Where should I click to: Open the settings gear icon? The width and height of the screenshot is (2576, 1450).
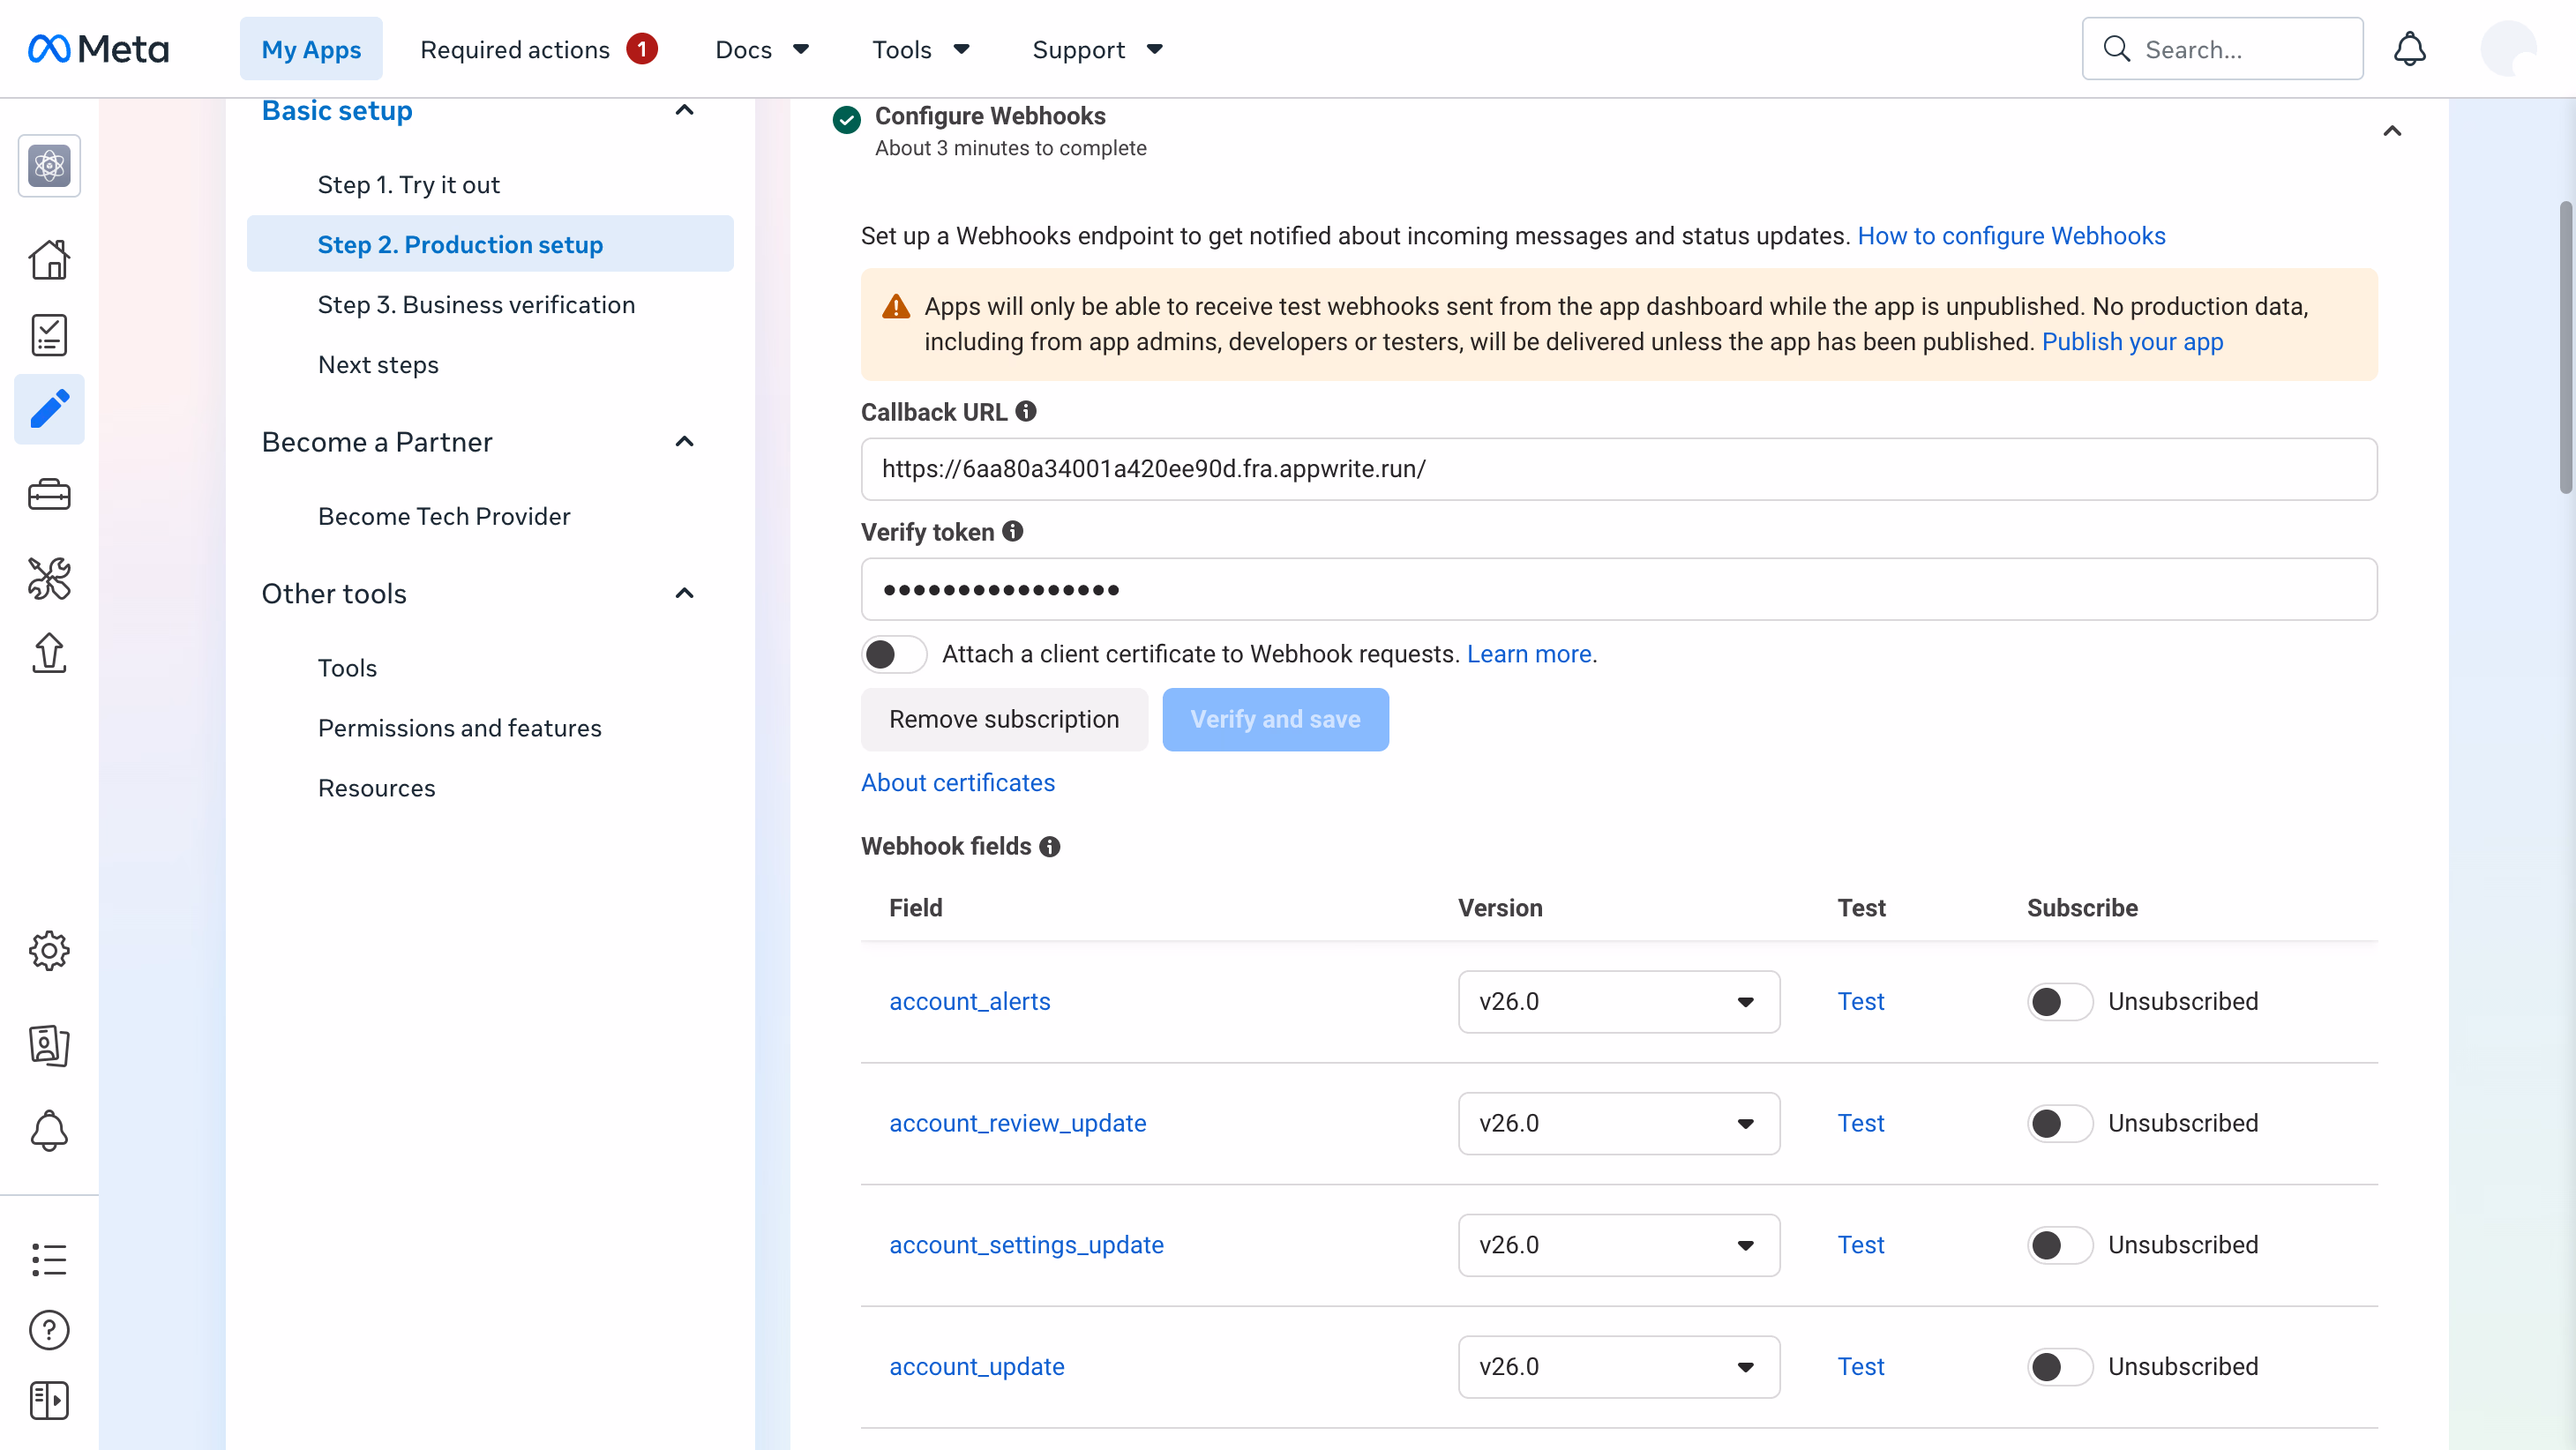[49, 950]
